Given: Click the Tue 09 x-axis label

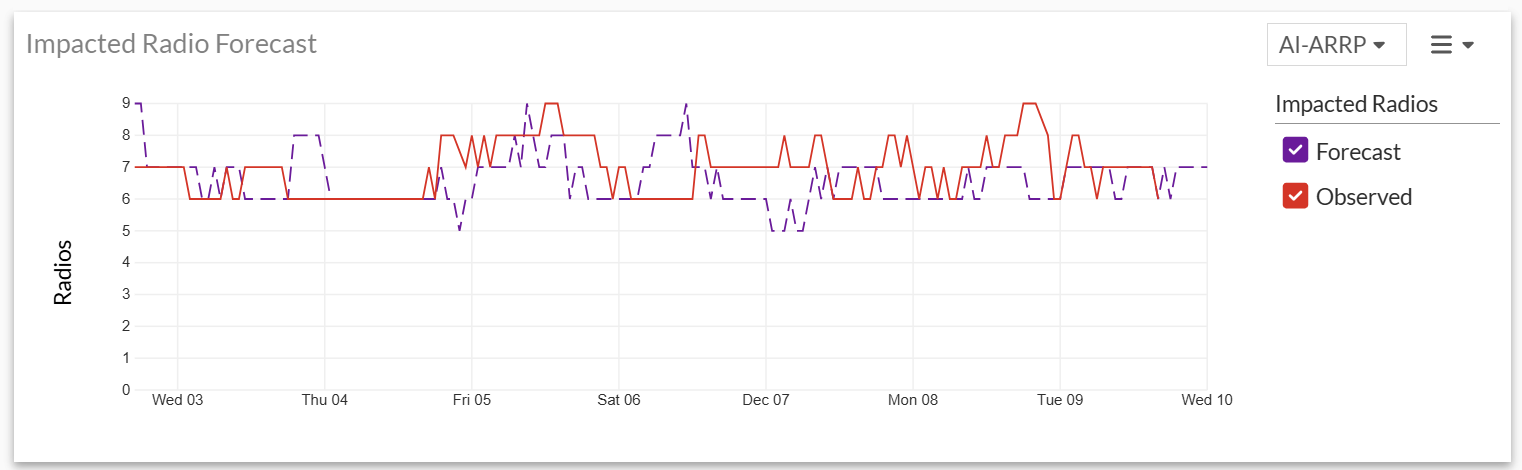Looking at the screenshot, I should coord(1060,400).
